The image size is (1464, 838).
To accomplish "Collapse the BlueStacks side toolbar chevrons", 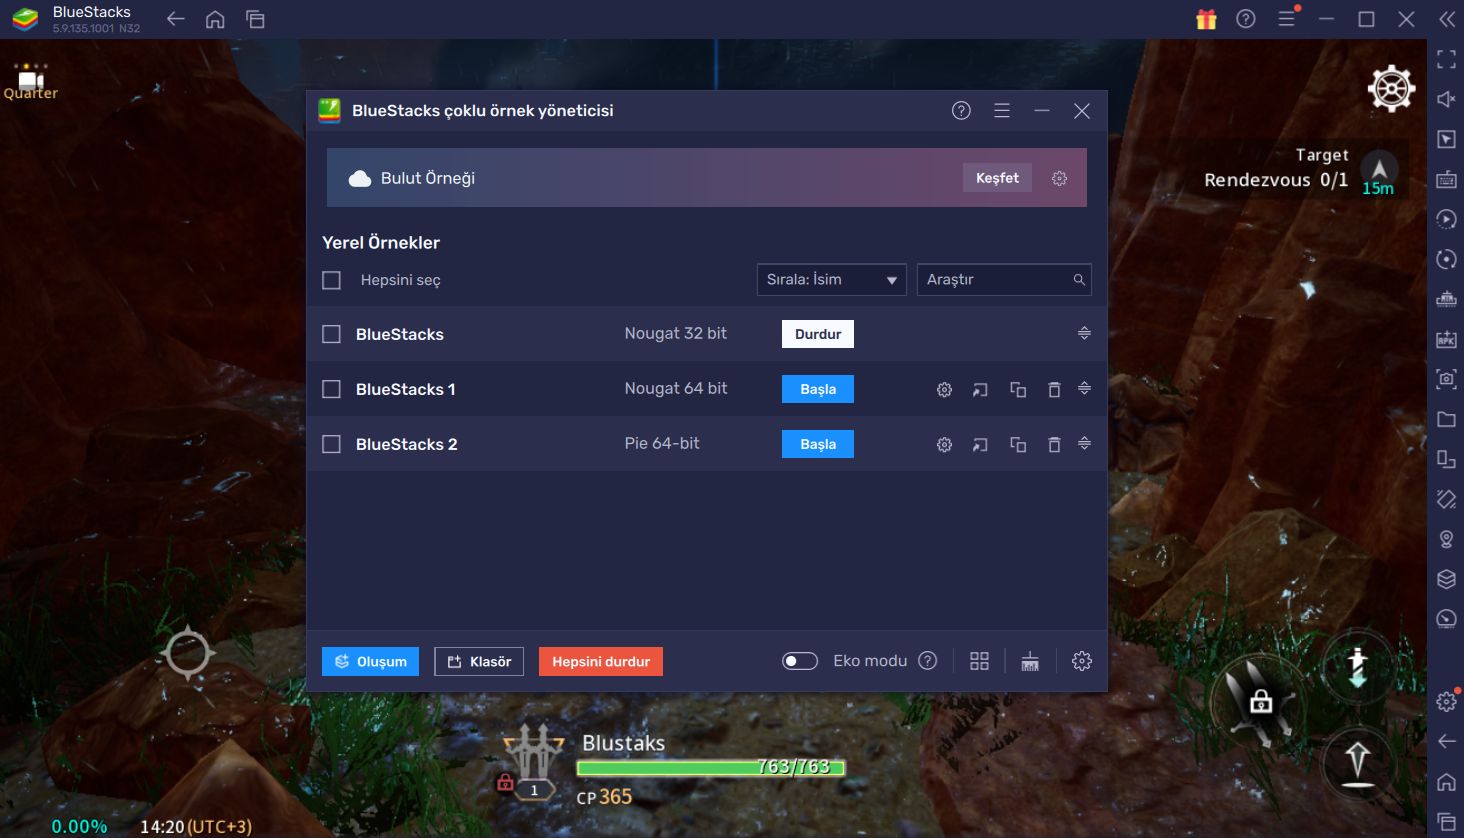I will coord(1446,19).
